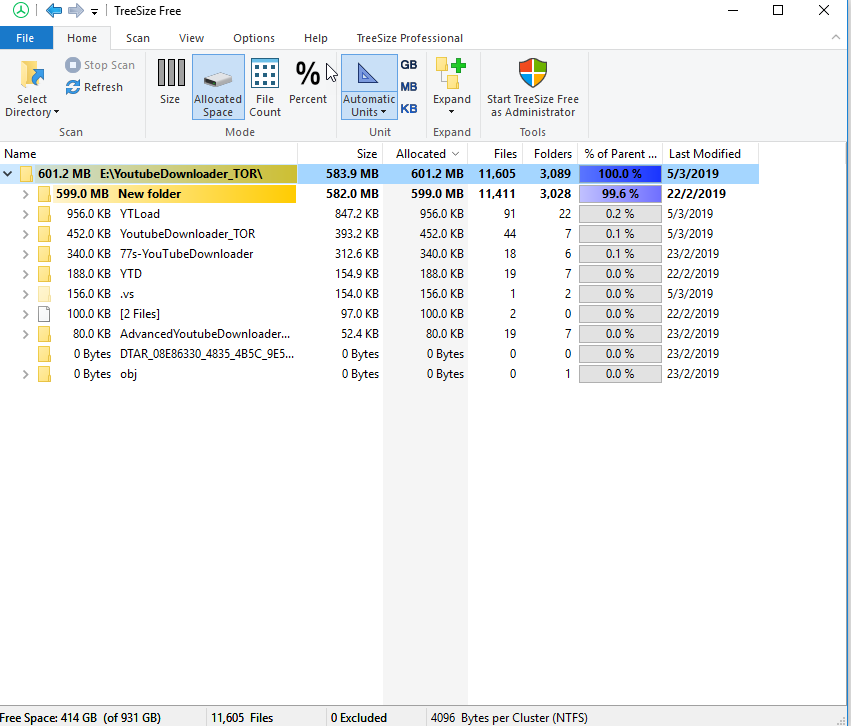
Task: Click Free Space status bar entry
Action: pyautogui.click(x=80, y=718)
